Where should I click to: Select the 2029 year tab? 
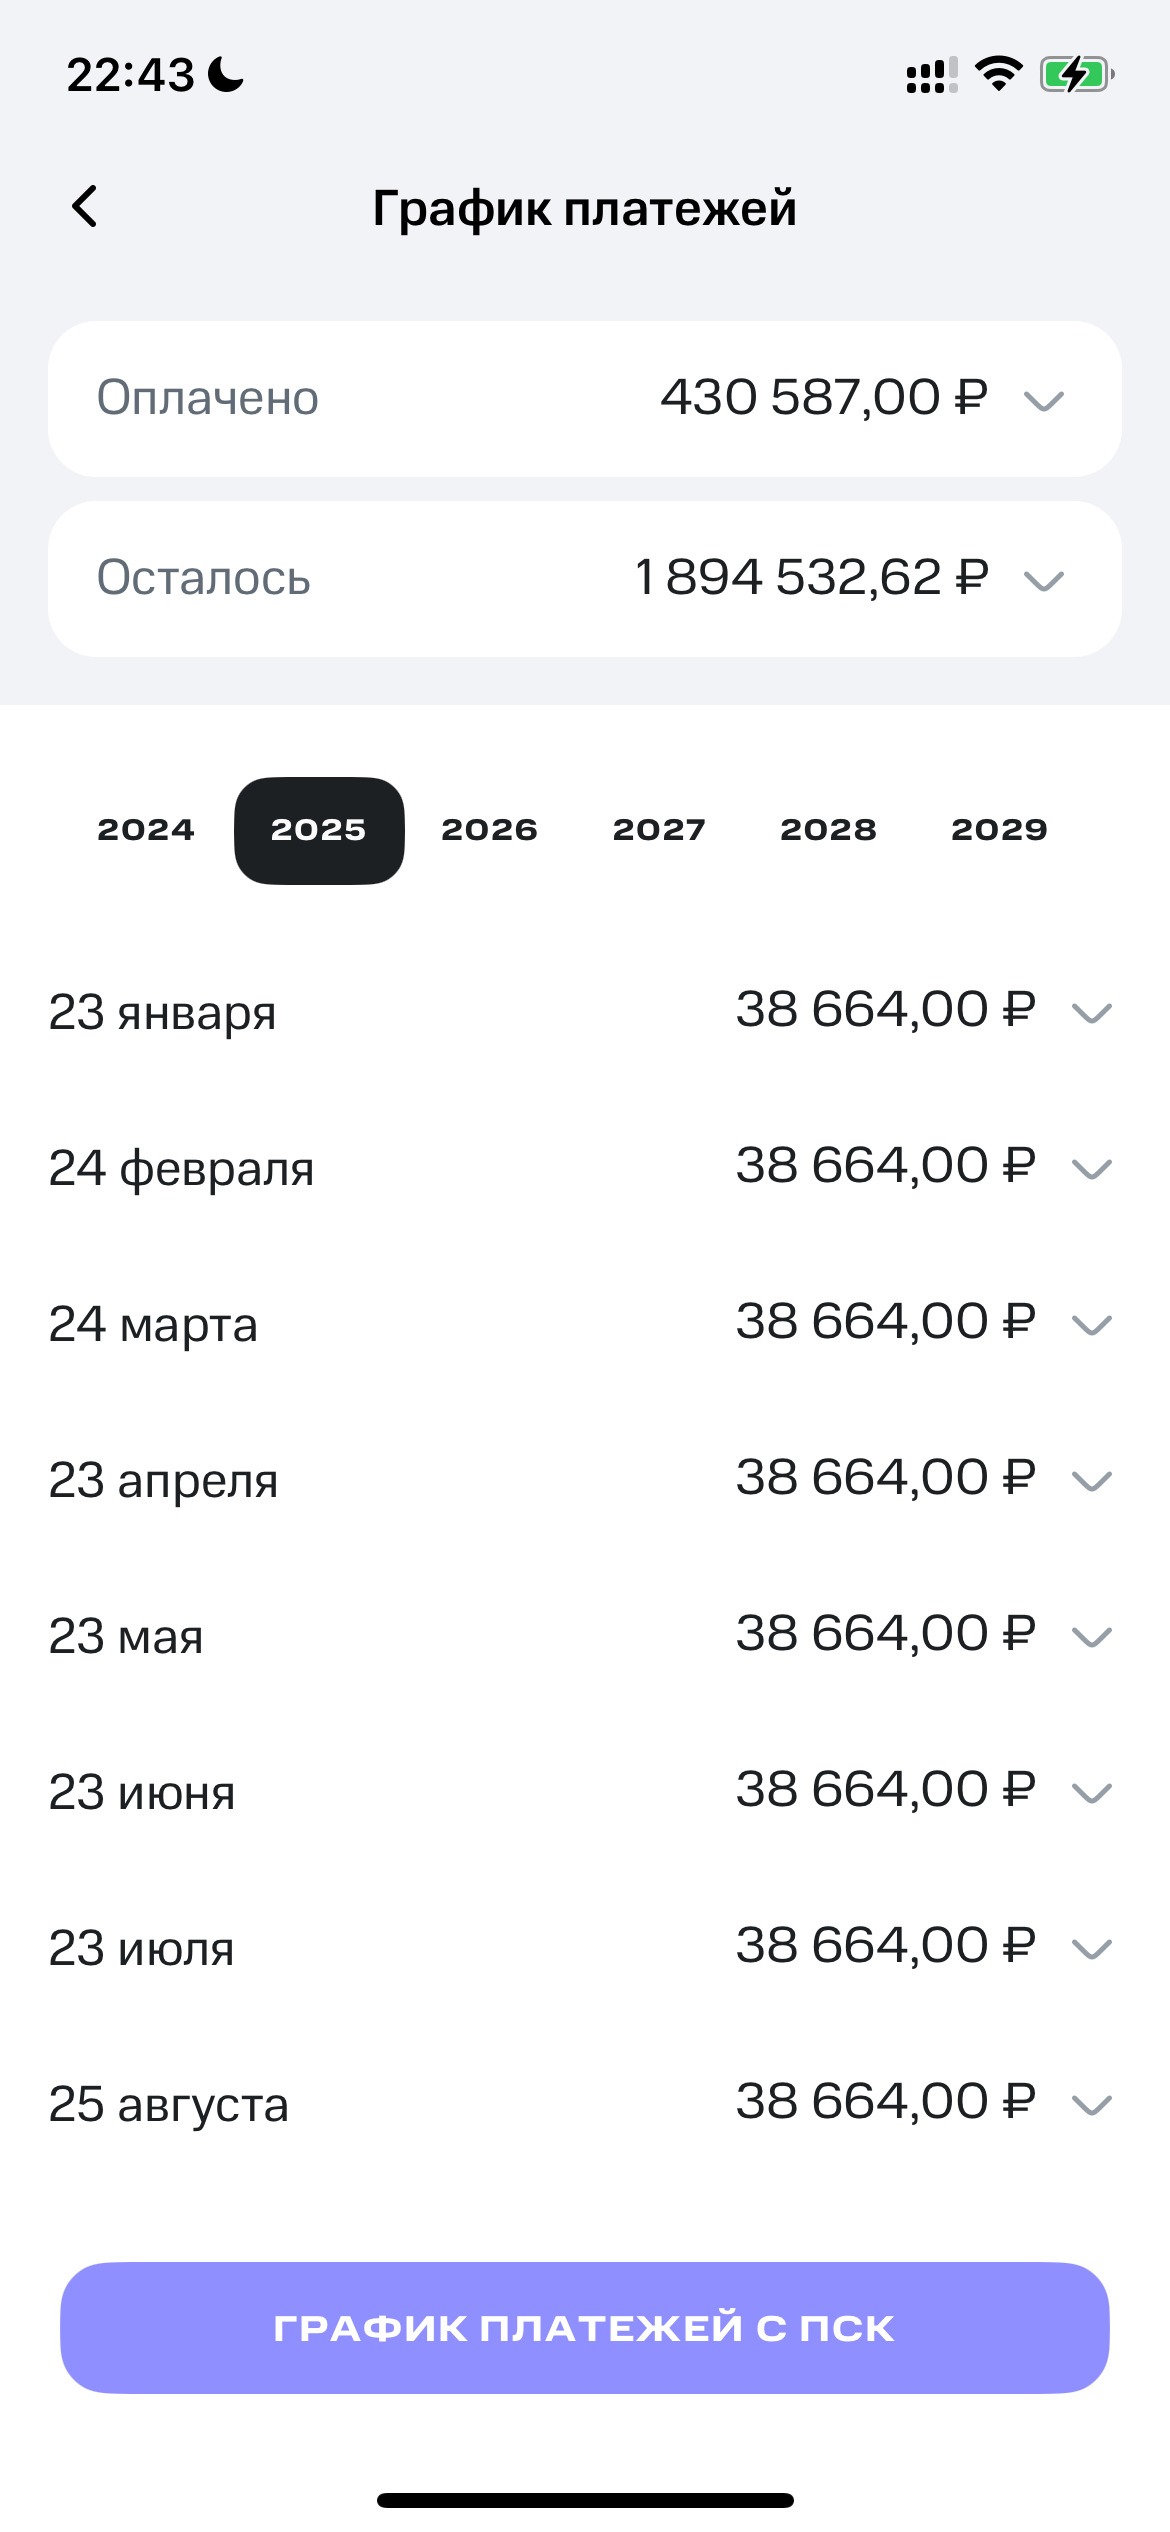[1000, 828]
